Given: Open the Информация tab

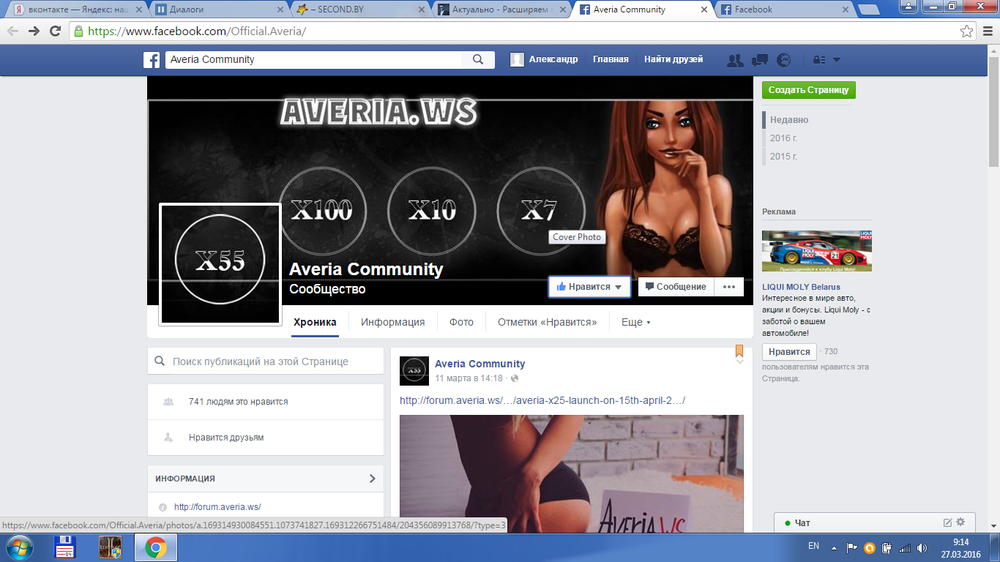Looking at the screenshot, I should pyautogui.click(x=393, y=322).
